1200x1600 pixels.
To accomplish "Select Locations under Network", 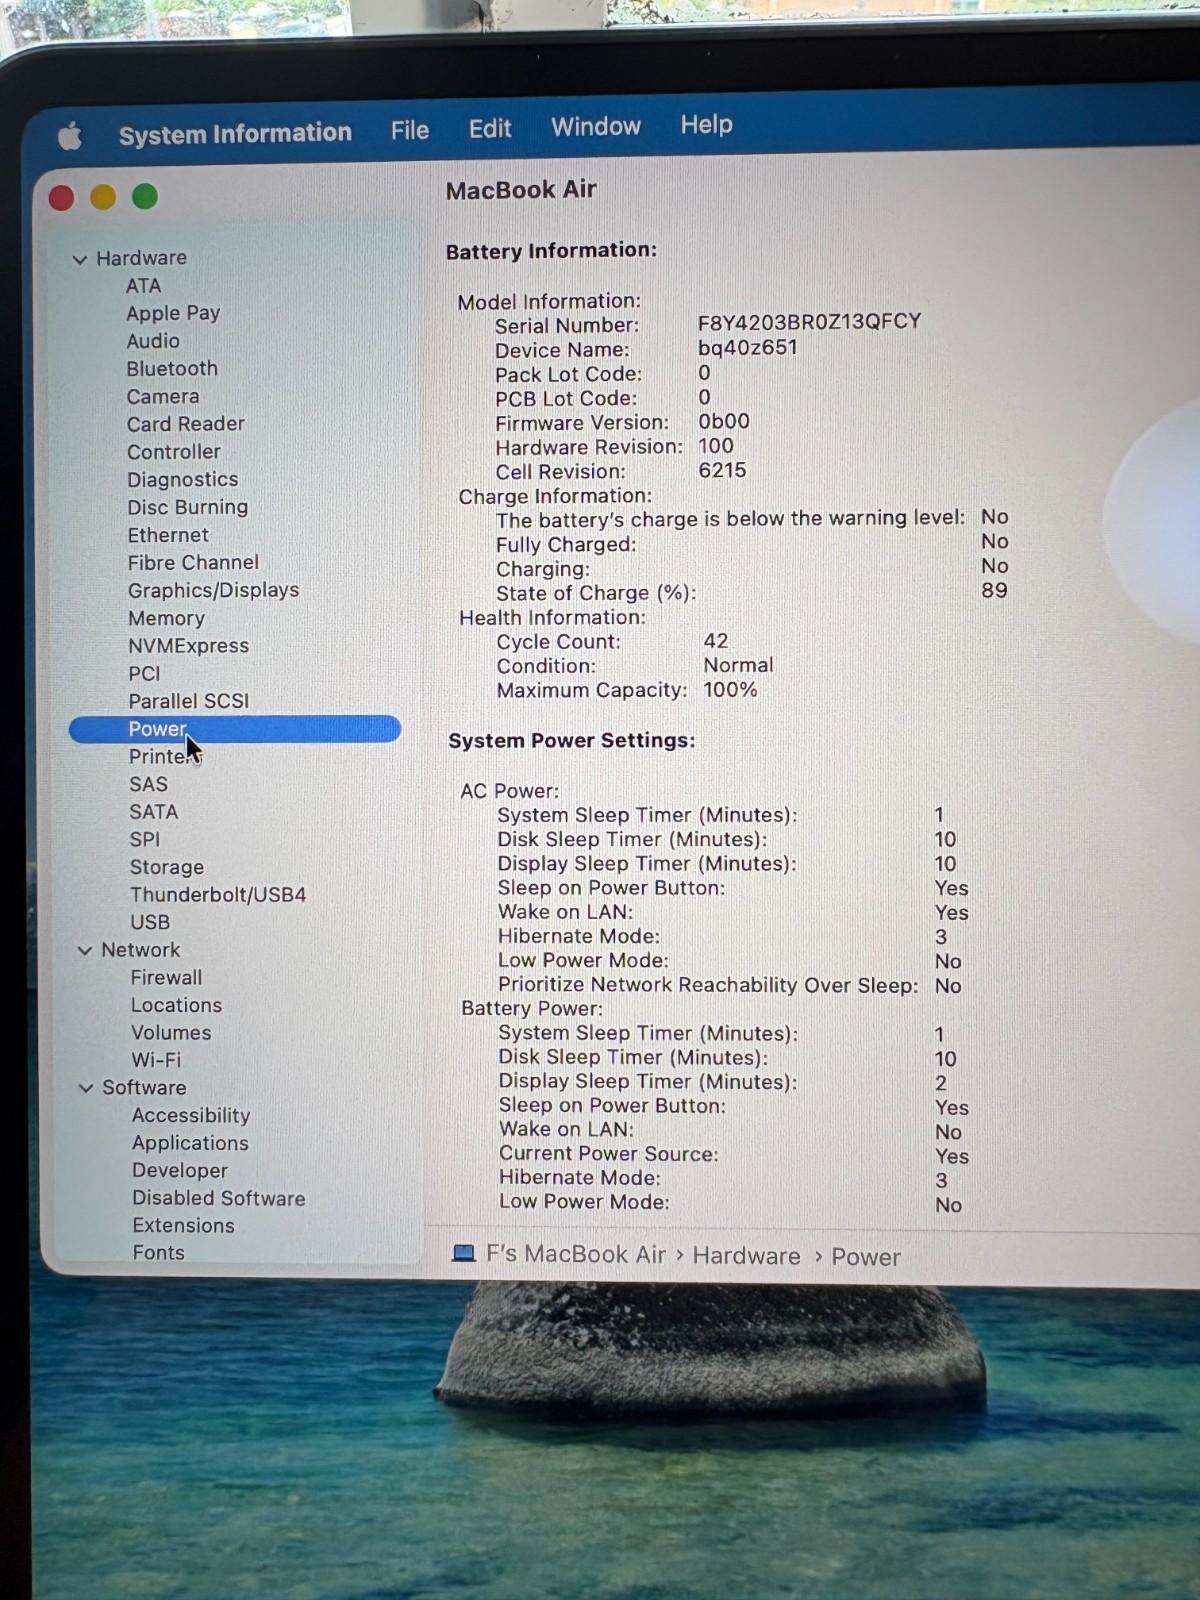I will click(x=176, y=1006).
